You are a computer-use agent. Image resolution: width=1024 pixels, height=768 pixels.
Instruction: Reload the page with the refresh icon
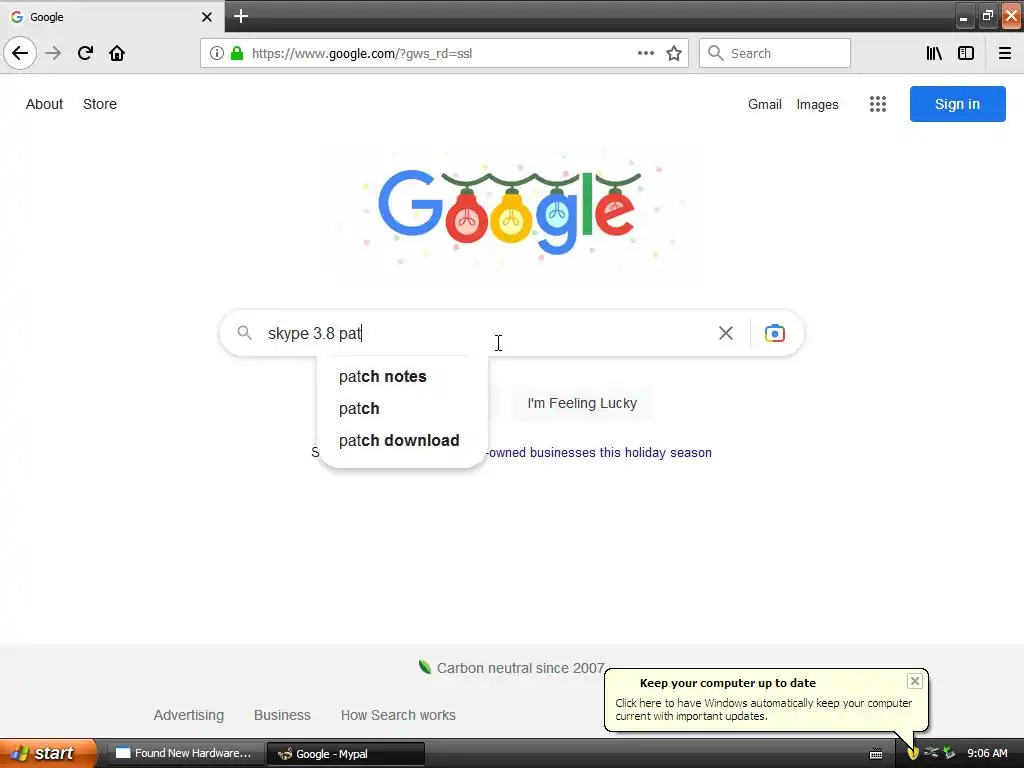tap(85, 53)
